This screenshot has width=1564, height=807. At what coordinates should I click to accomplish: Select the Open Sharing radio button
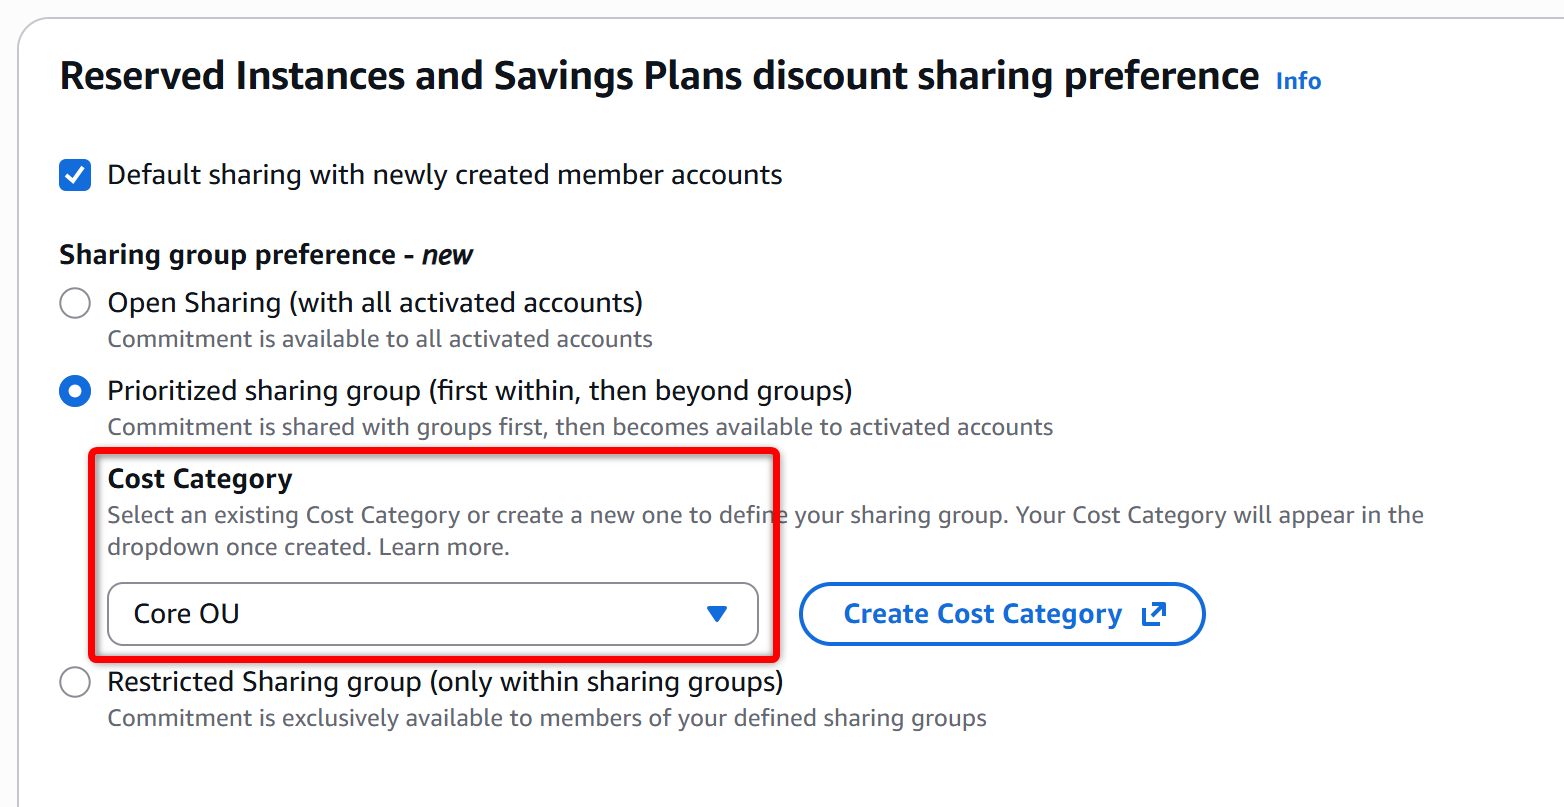[75, 303]
